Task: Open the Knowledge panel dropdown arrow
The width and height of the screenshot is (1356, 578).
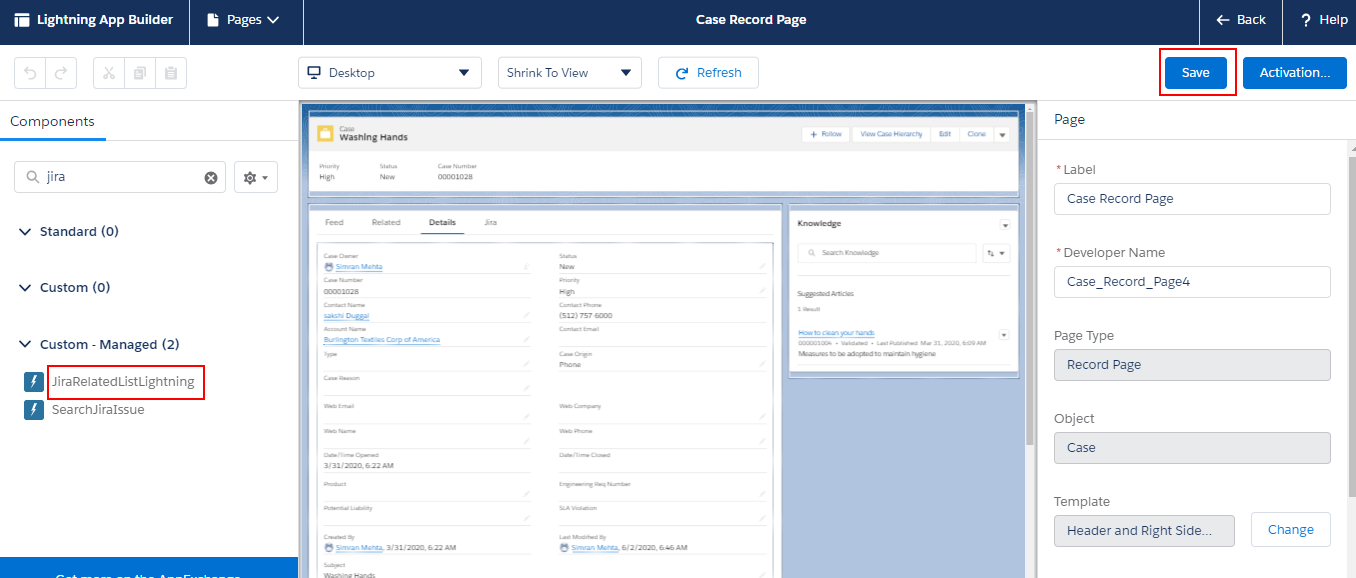Action: [x=1005, y=225]
